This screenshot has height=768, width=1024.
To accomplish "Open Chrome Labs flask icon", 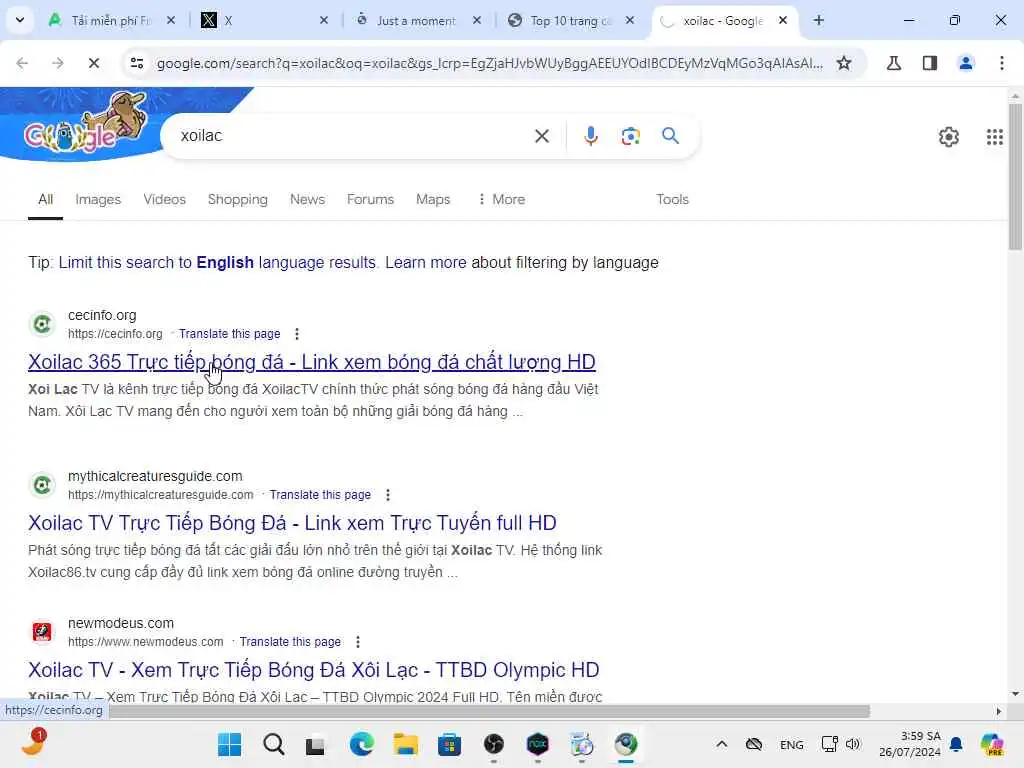I will click(x=894, y=63).
